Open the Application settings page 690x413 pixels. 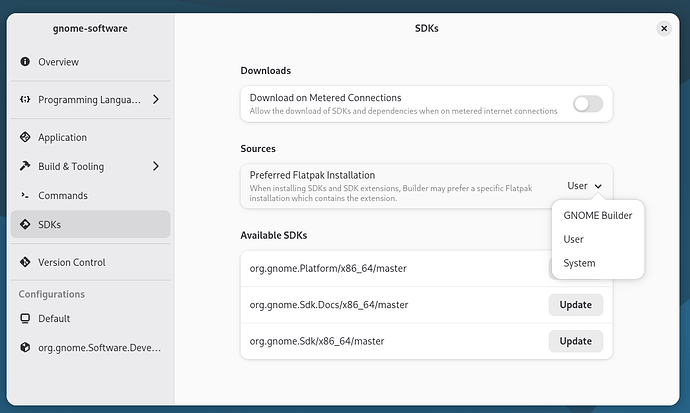tap(91, 137)
